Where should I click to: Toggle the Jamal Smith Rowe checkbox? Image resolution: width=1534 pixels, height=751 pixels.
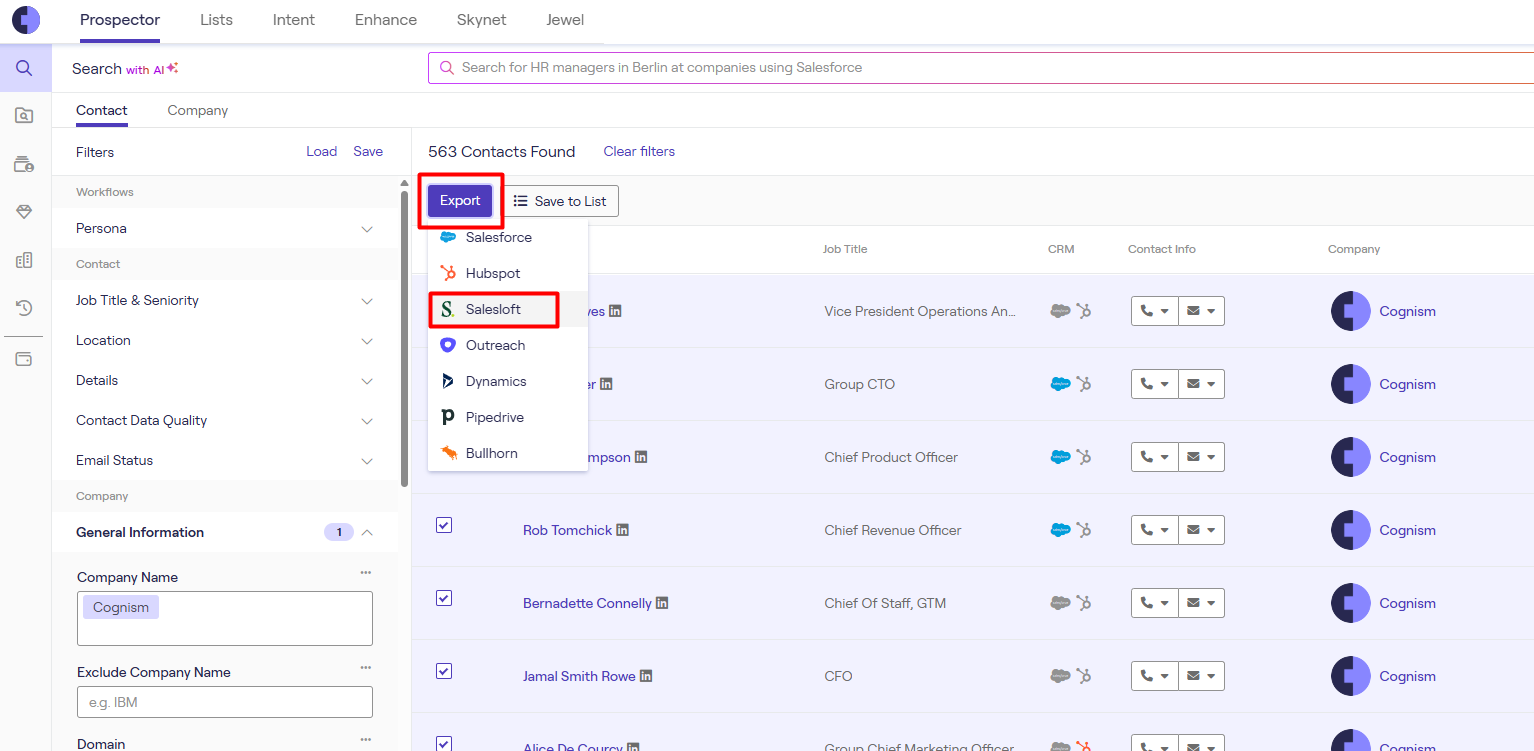click(444, 671)
